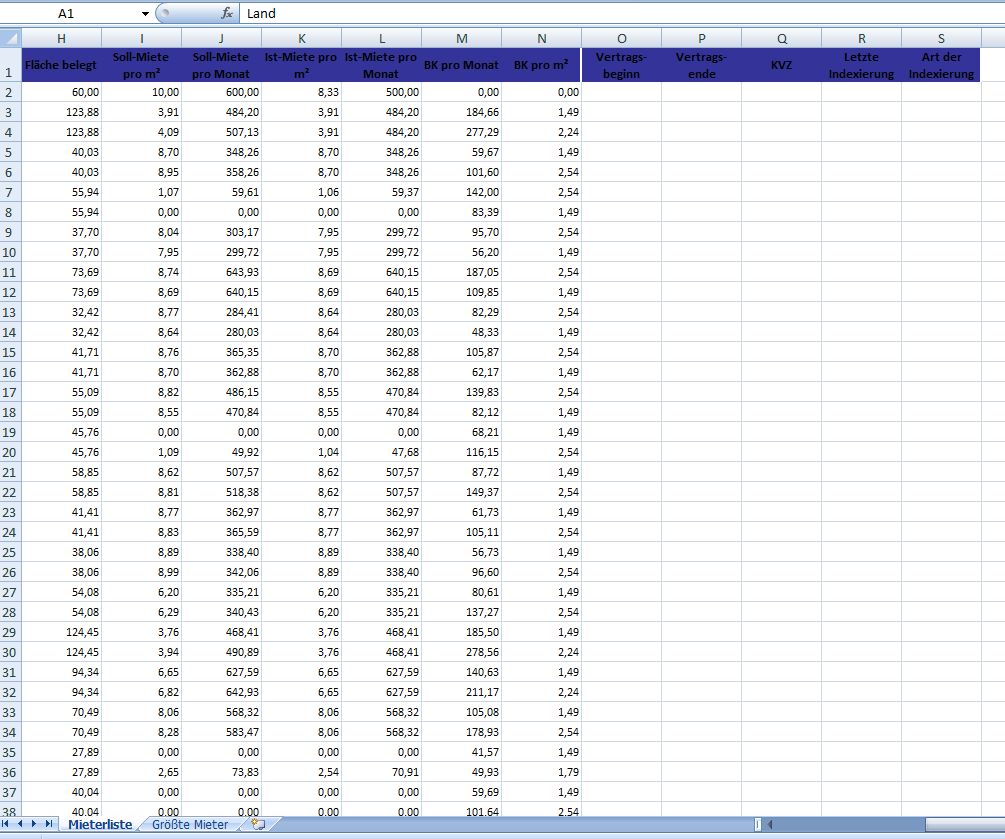The height and width of the screenshot is (839, 1005).
Task: Click the insert function fx icon
Action: click(x=226, y=13)
